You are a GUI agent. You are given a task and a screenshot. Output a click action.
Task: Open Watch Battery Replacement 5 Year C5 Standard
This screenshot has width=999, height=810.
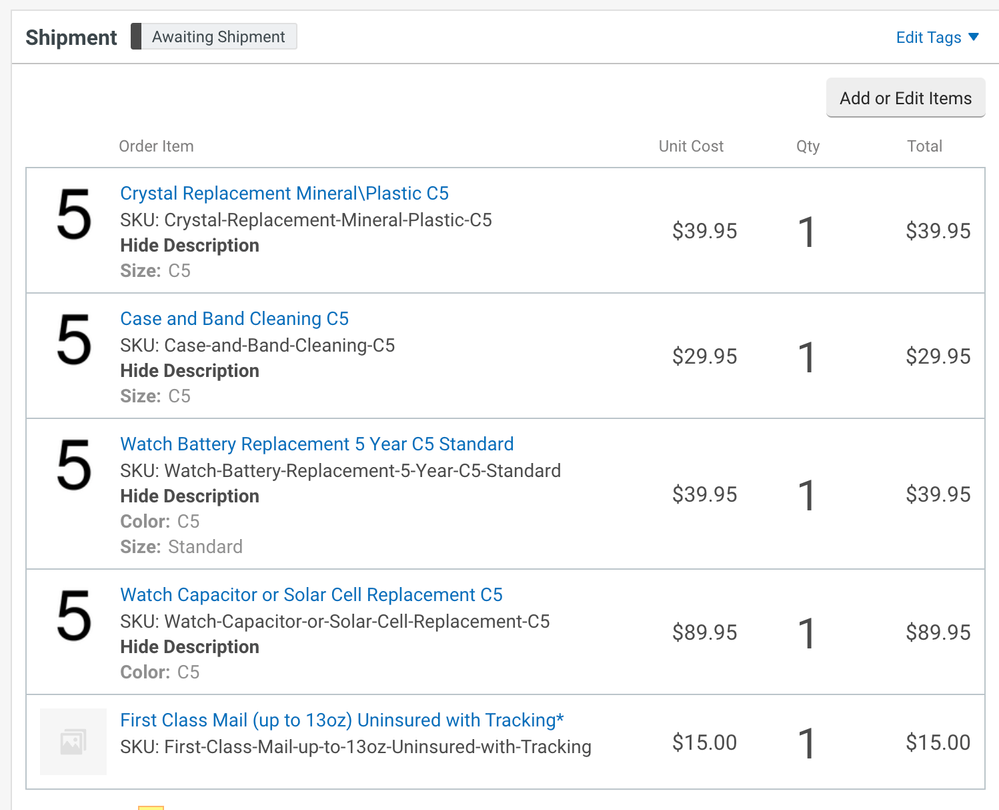pyautogui.click(x=317, y=444)
